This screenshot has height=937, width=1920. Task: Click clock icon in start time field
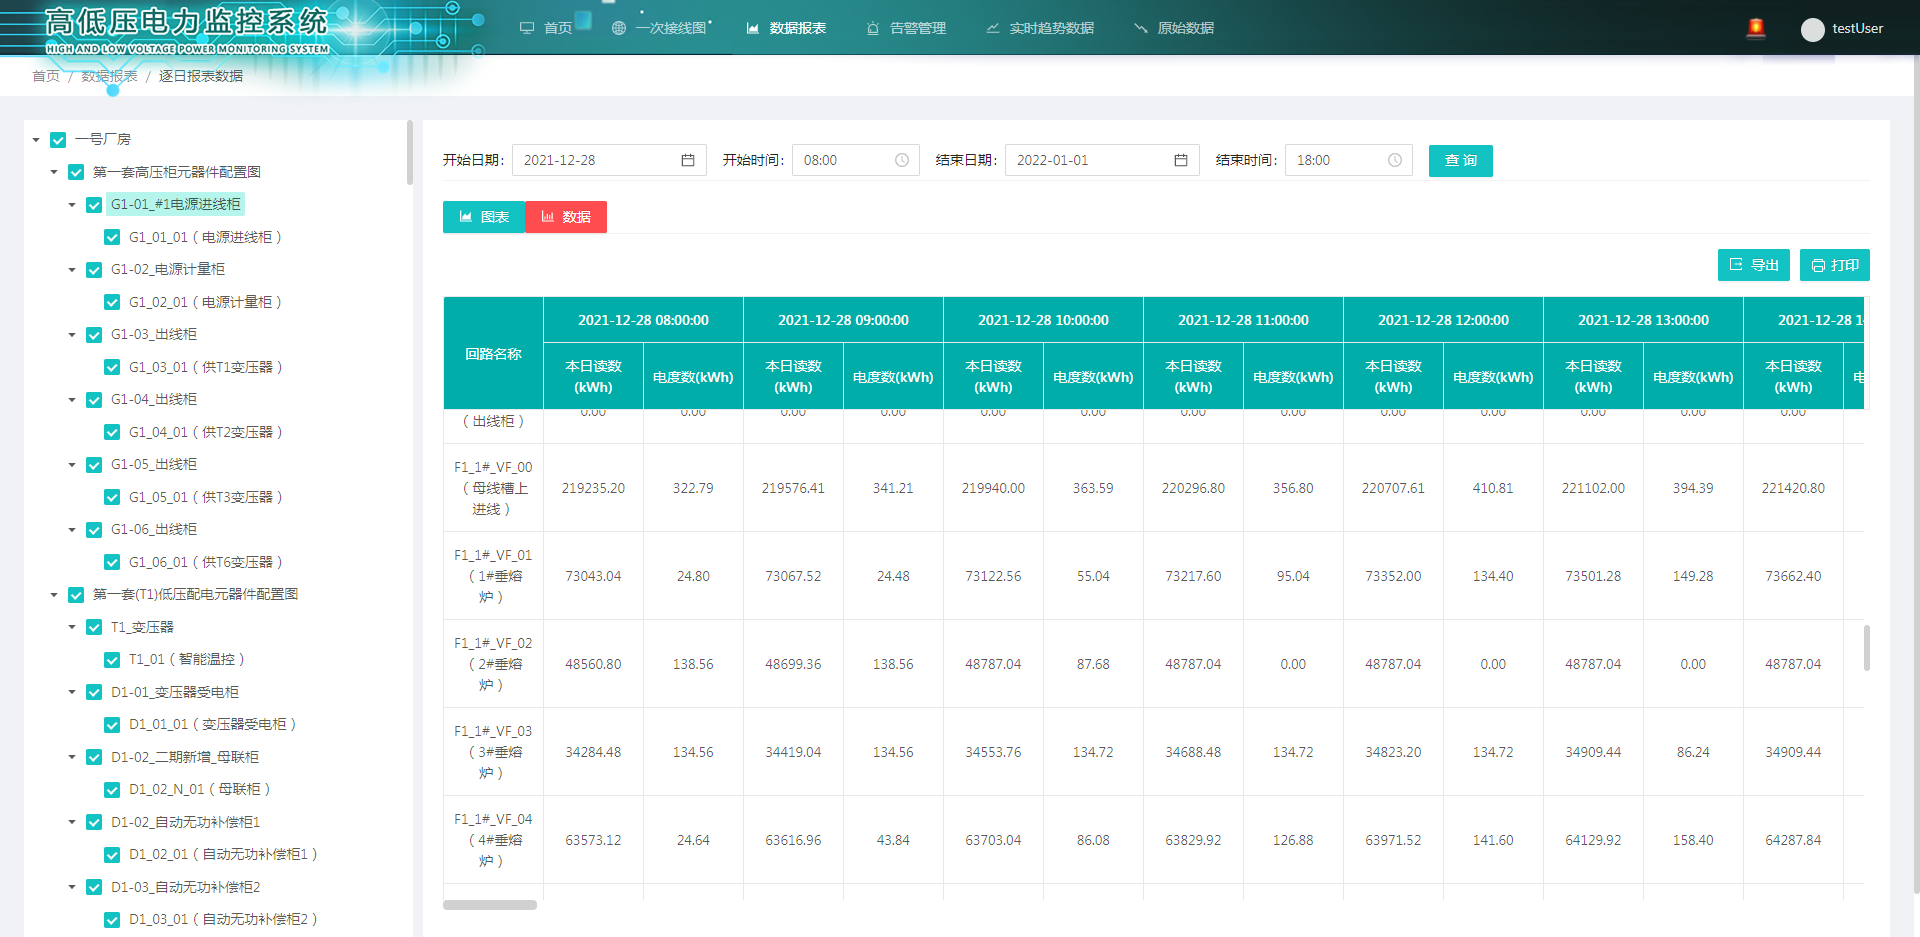pyautogui.click(x=901, y=160)
